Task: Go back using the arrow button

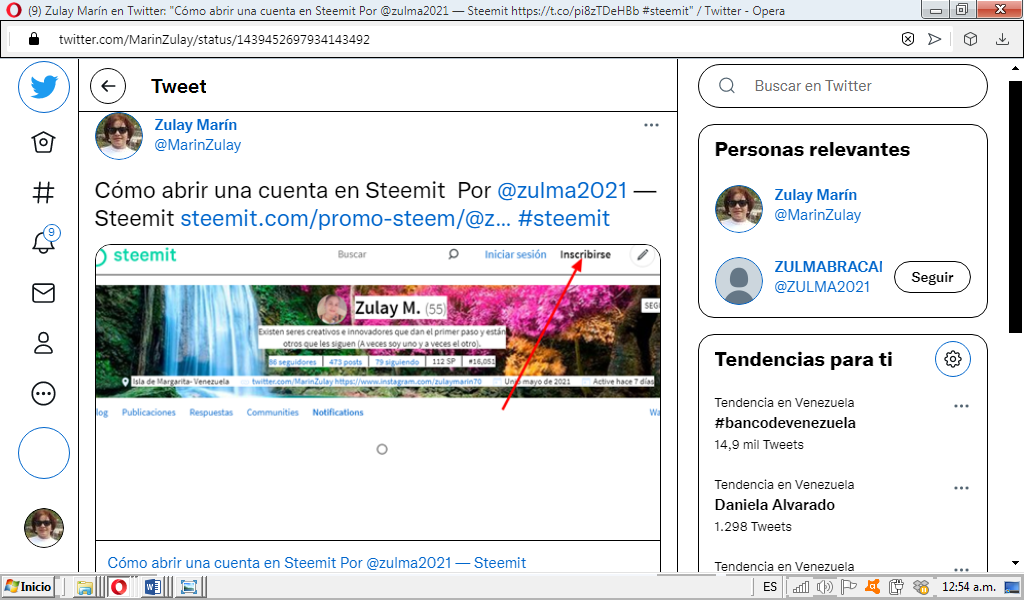Action: (x=108, y=86)
